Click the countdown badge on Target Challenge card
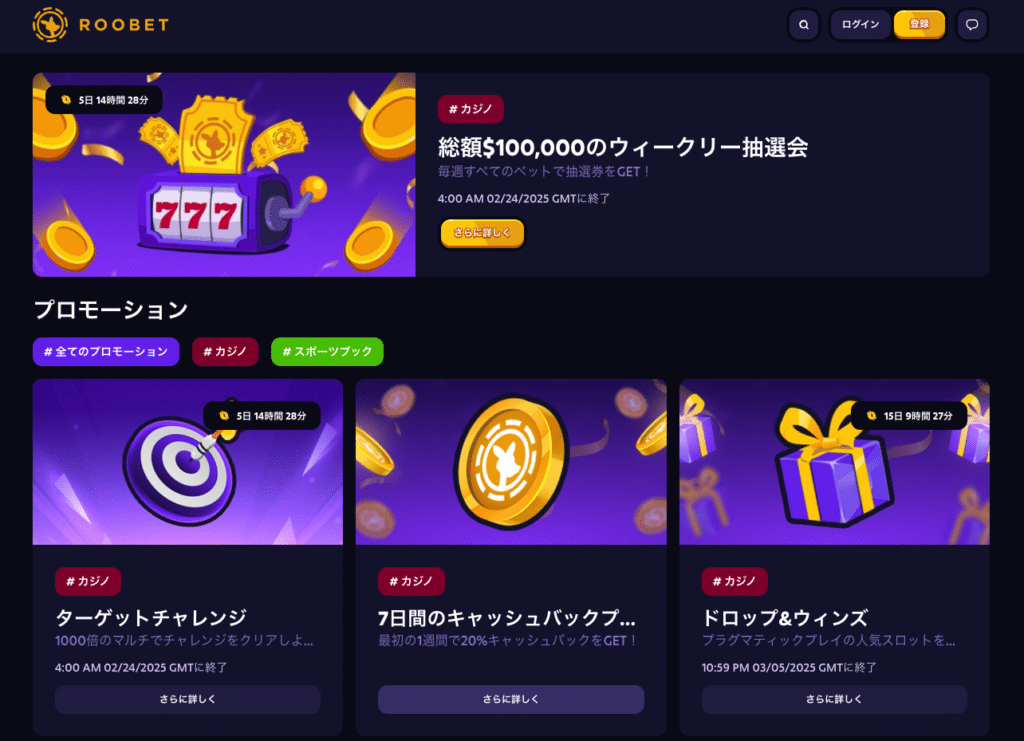Screen dimensions: 1024x741 tap(262, 416)
